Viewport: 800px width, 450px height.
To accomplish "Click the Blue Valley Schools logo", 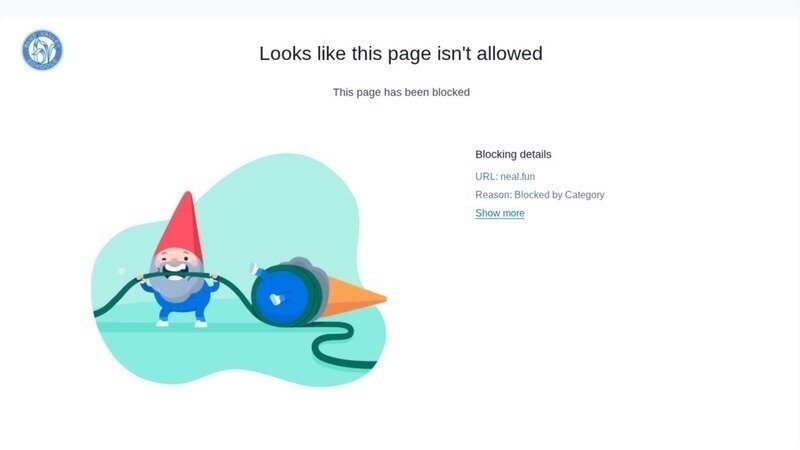I will pos(42,50).
